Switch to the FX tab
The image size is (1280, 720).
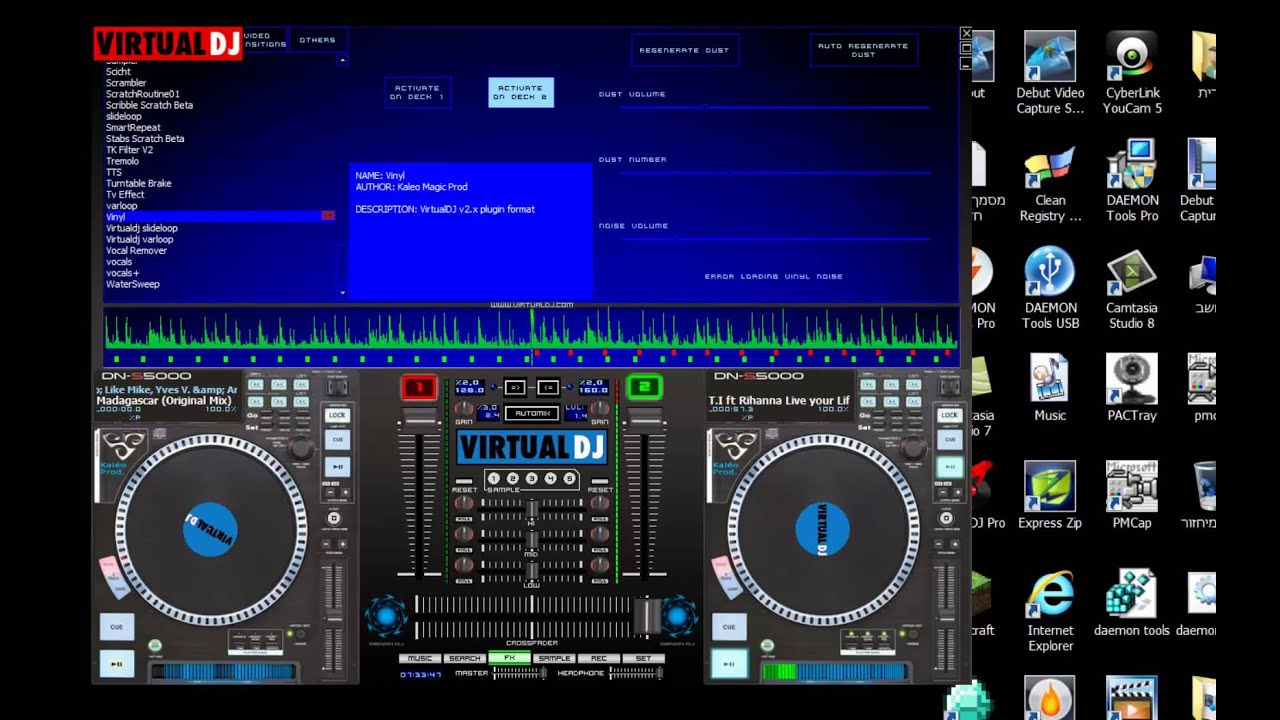pyautogui.click(x=509, y=658)
